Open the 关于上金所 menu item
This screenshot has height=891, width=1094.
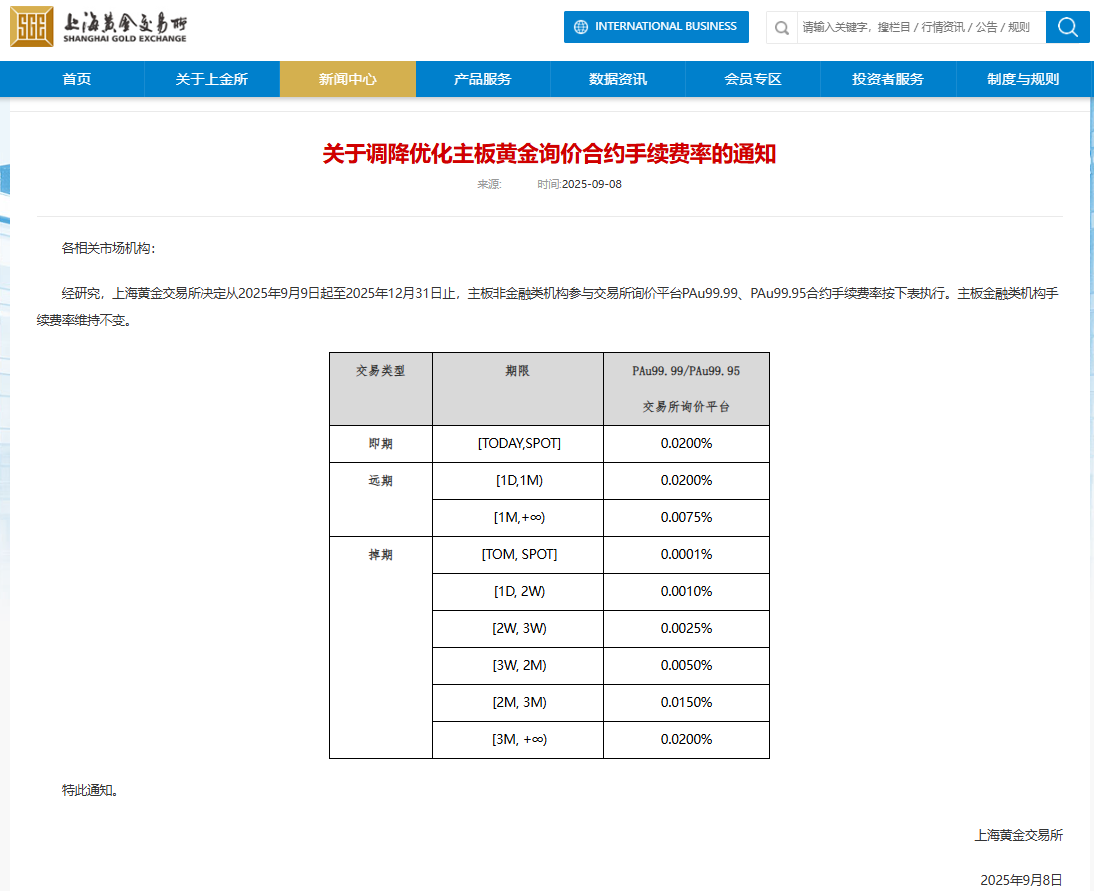pos(211,78)
